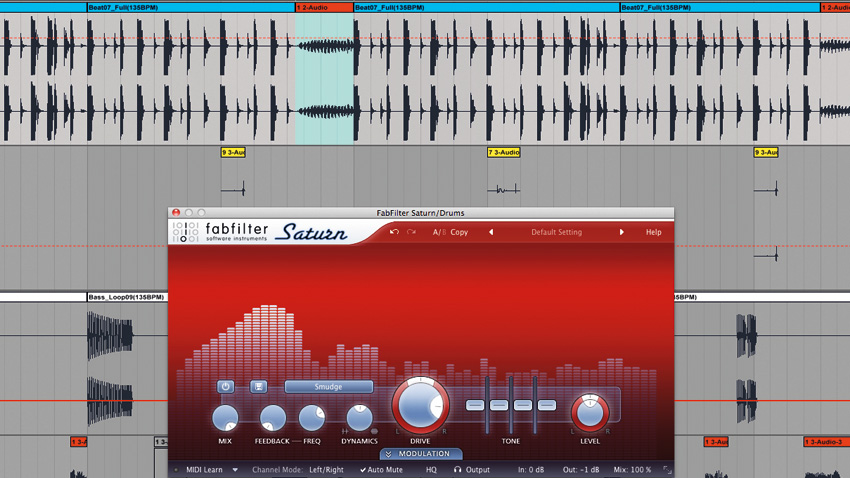Expand the Modulation section
Image resolution: width=850 pixels, height=478 pixels.
pos(421,454)
